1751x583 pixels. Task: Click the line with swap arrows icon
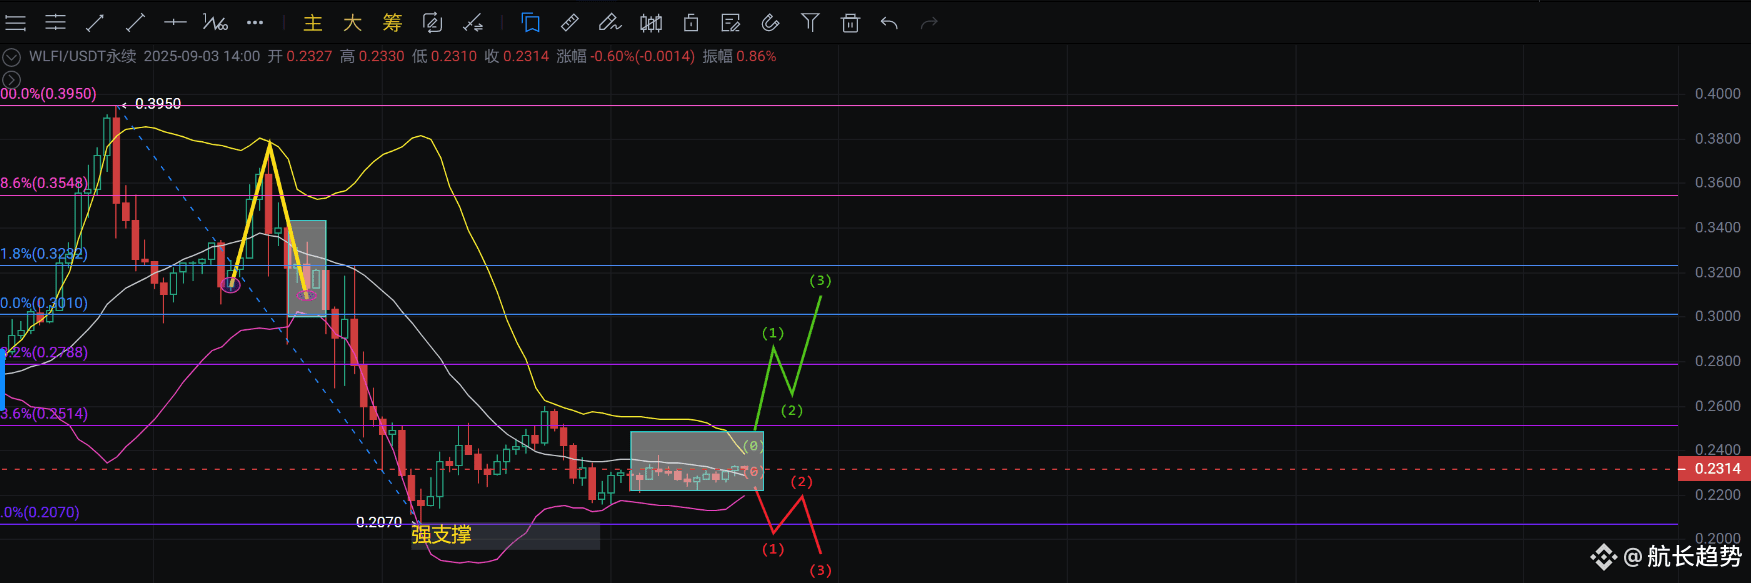(x=472, y=22)
